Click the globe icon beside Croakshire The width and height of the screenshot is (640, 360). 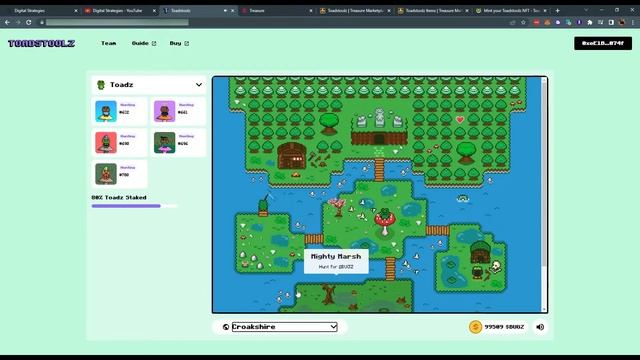(226, 327)
